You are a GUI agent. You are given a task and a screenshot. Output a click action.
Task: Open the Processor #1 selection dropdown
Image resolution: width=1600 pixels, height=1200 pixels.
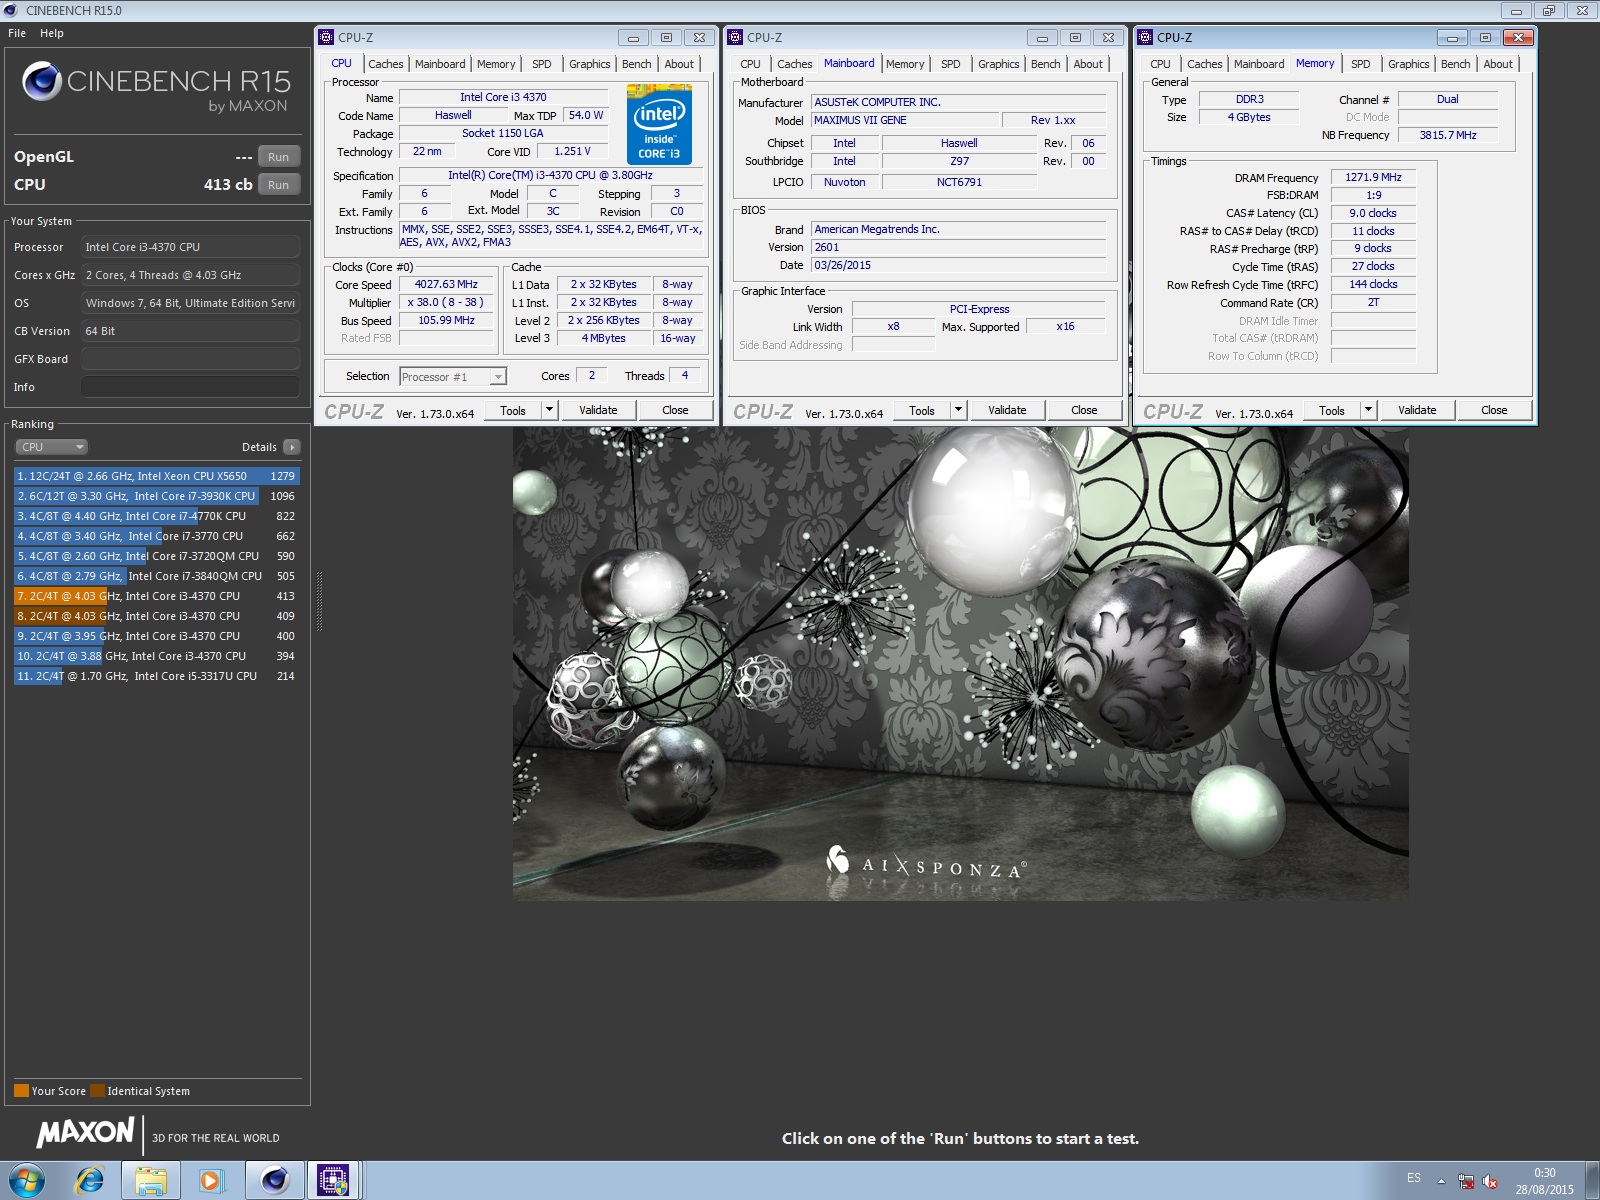[x=453, y=377]
